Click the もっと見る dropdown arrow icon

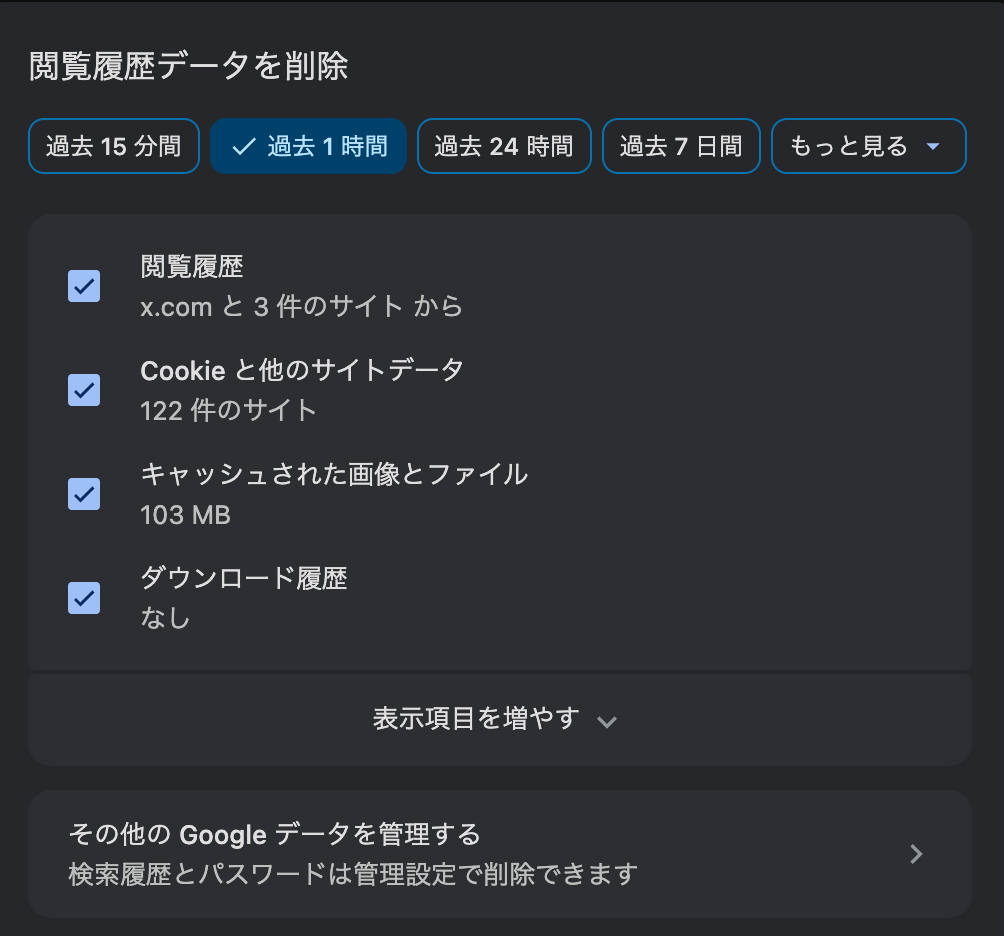(x=933, y=147)
